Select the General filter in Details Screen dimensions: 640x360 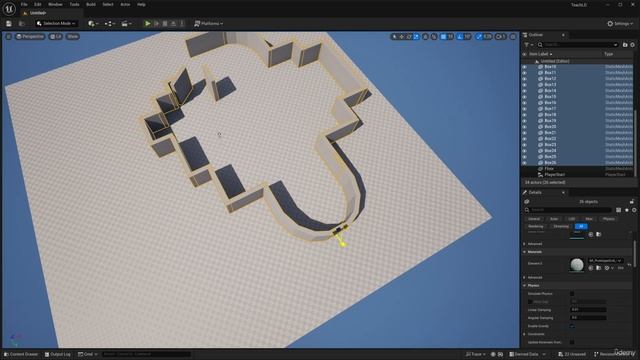pyautogui.click(x=534, y=219)
